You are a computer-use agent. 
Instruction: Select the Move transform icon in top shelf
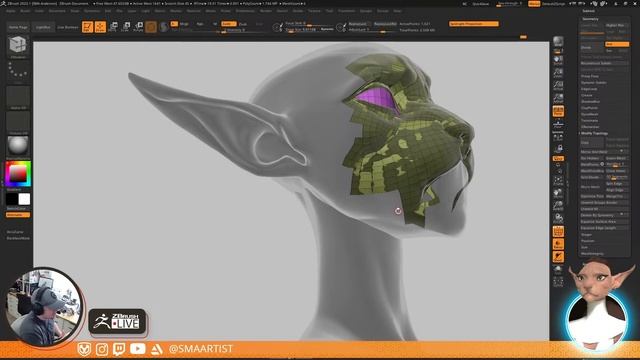coord(113,27)
